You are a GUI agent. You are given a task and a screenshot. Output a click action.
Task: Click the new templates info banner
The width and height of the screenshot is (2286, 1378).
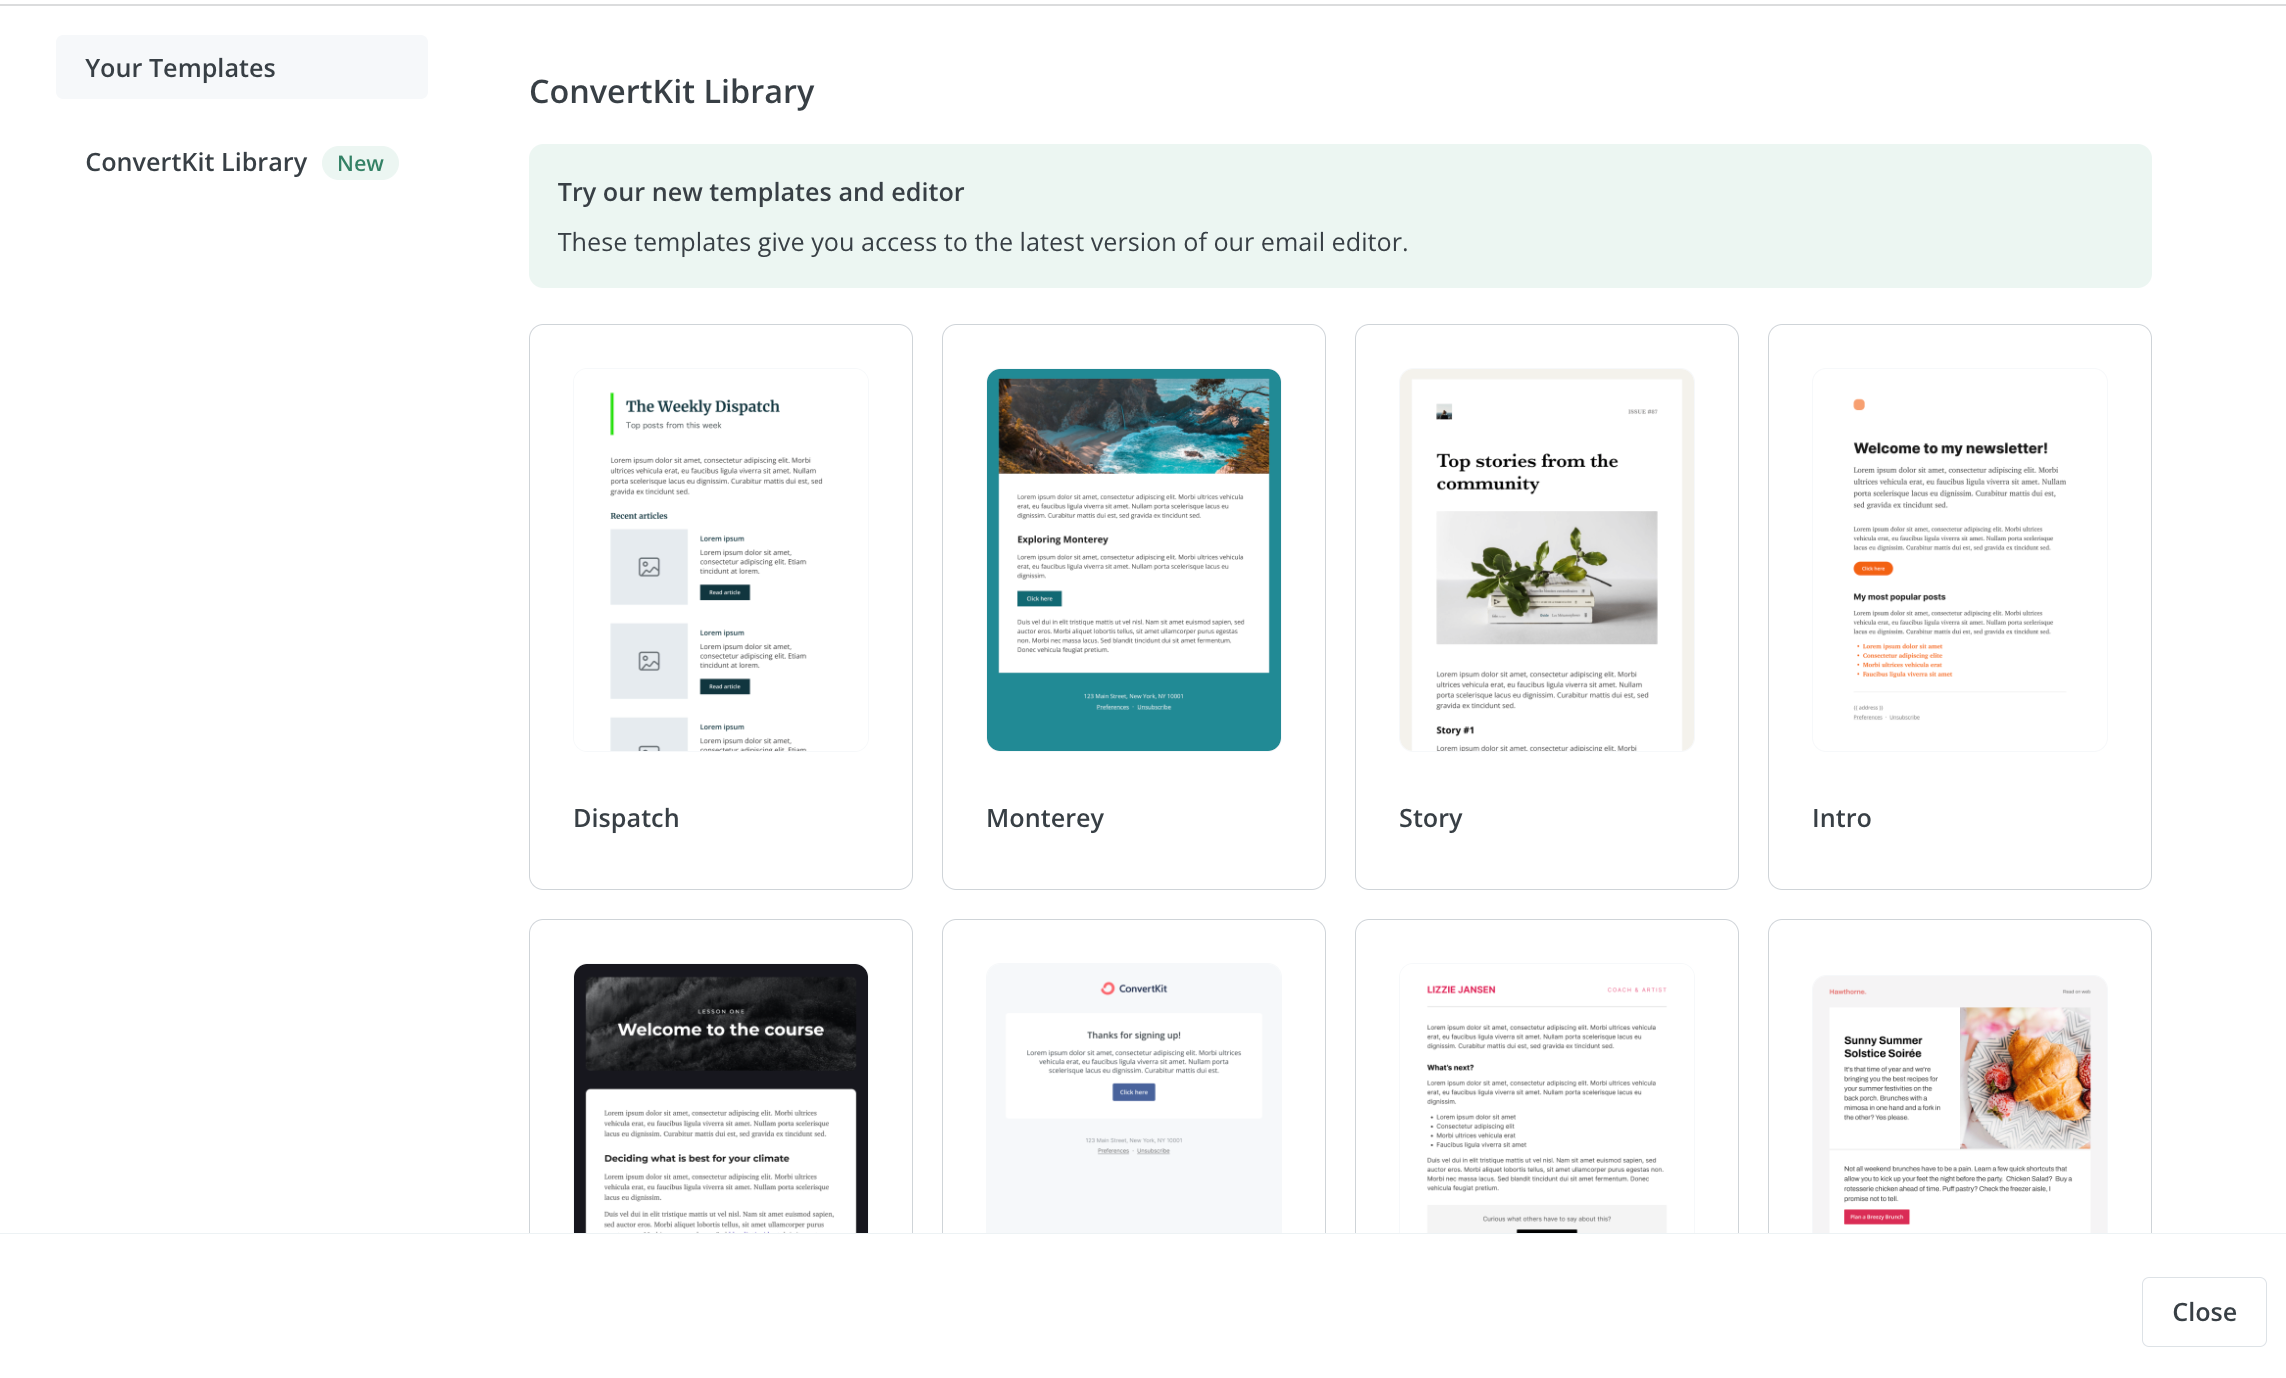point(1340,216)
